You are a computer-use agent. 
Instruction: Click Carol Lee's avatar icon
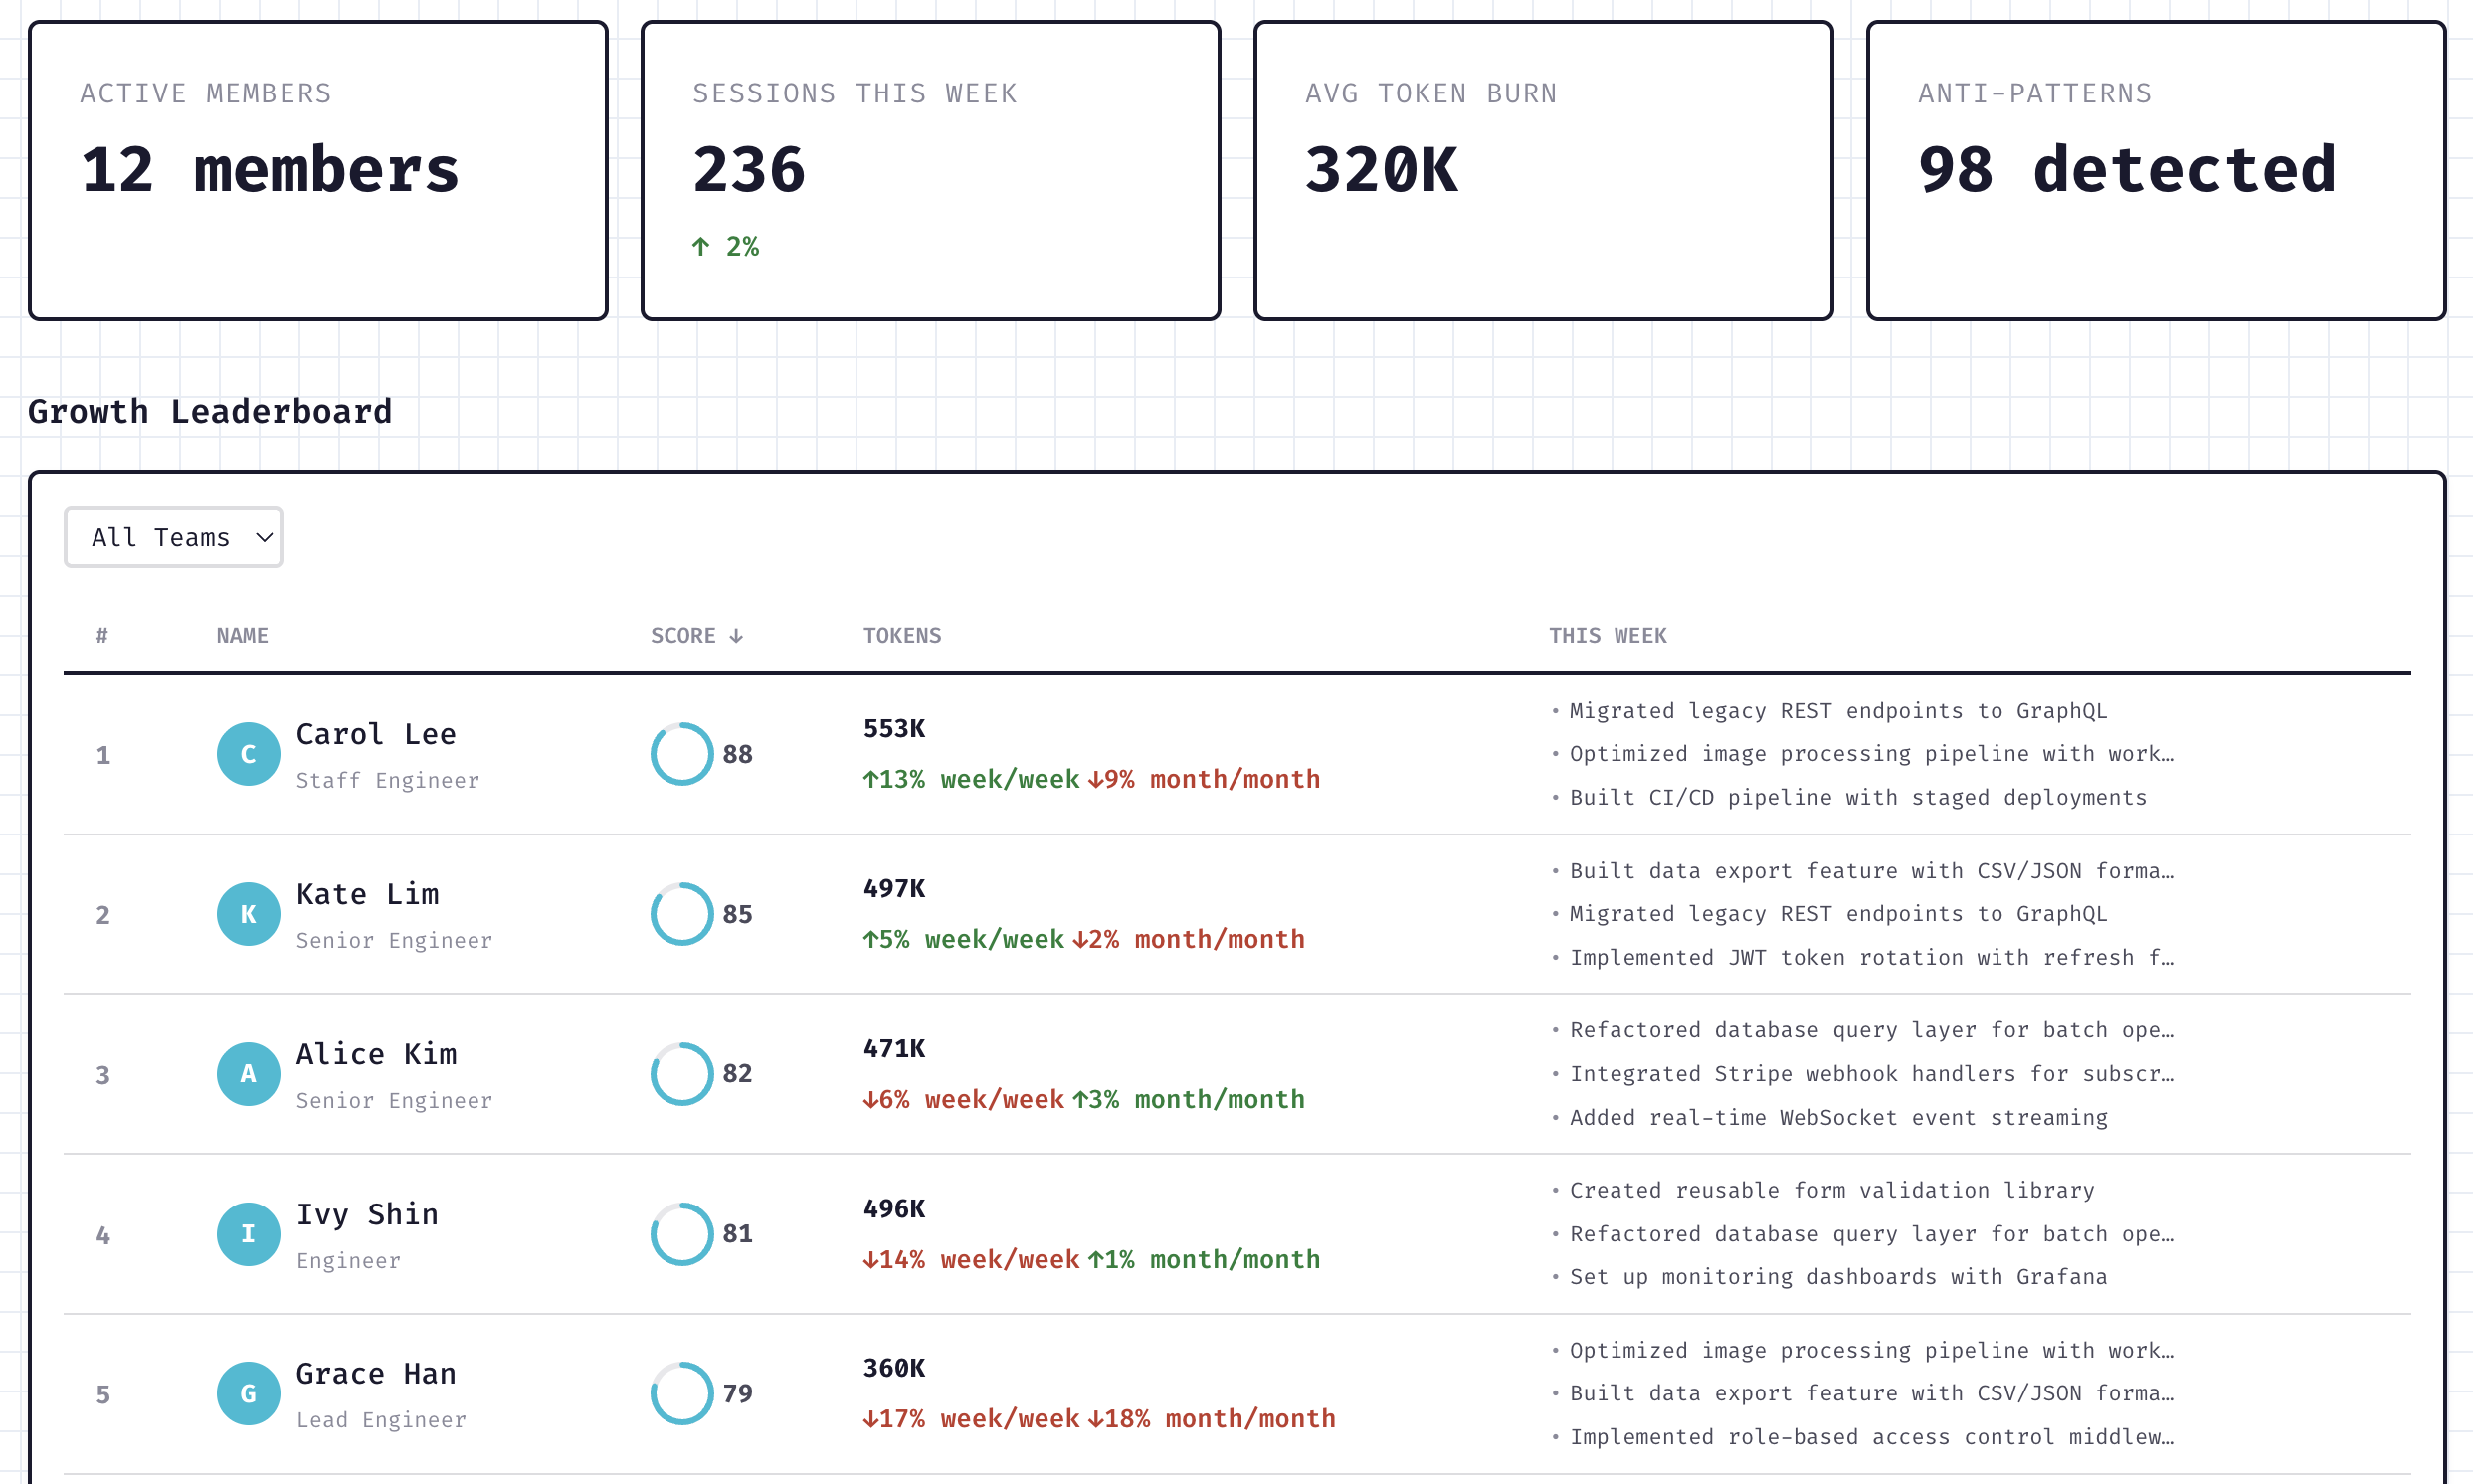point(248,754)
